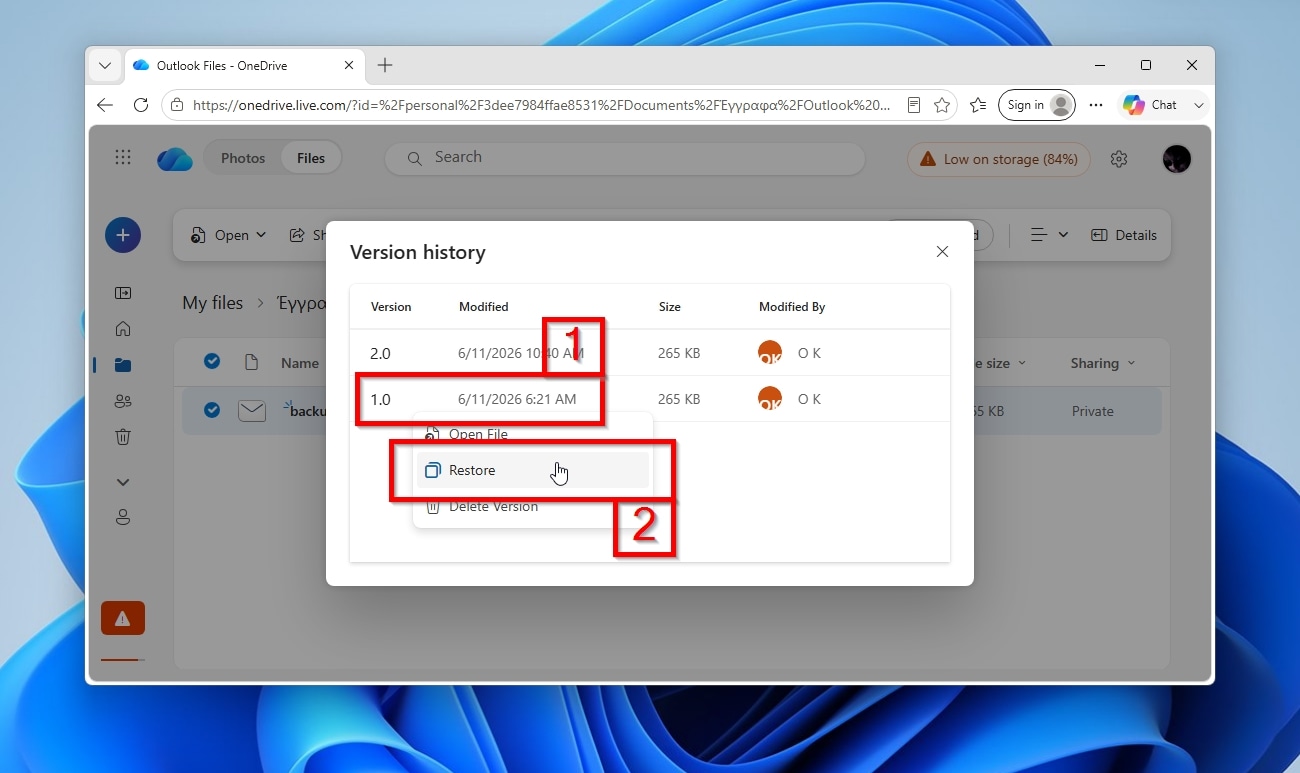Open OneDrive settings gear
The height and width of the screenshot is (773, 1300).
pos(1119,159)
